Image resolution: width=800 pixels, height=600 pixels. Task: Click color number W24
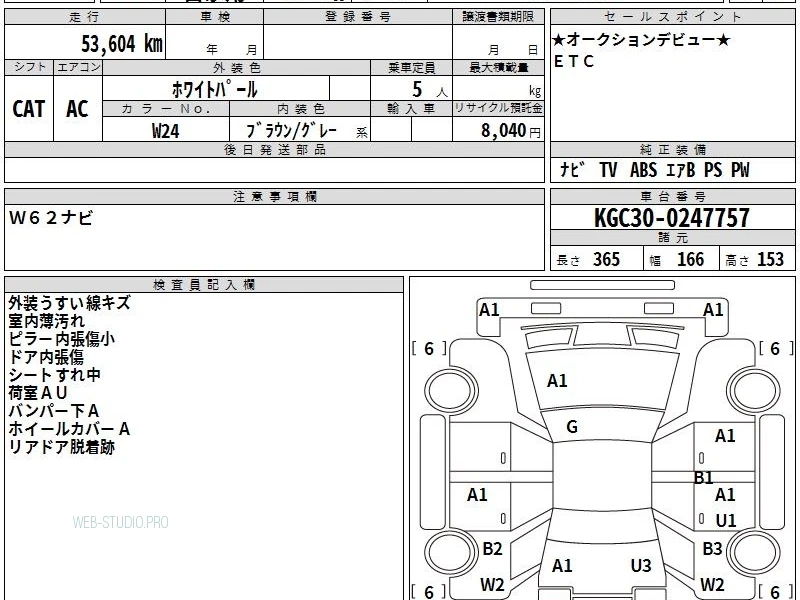coord(165,131)
